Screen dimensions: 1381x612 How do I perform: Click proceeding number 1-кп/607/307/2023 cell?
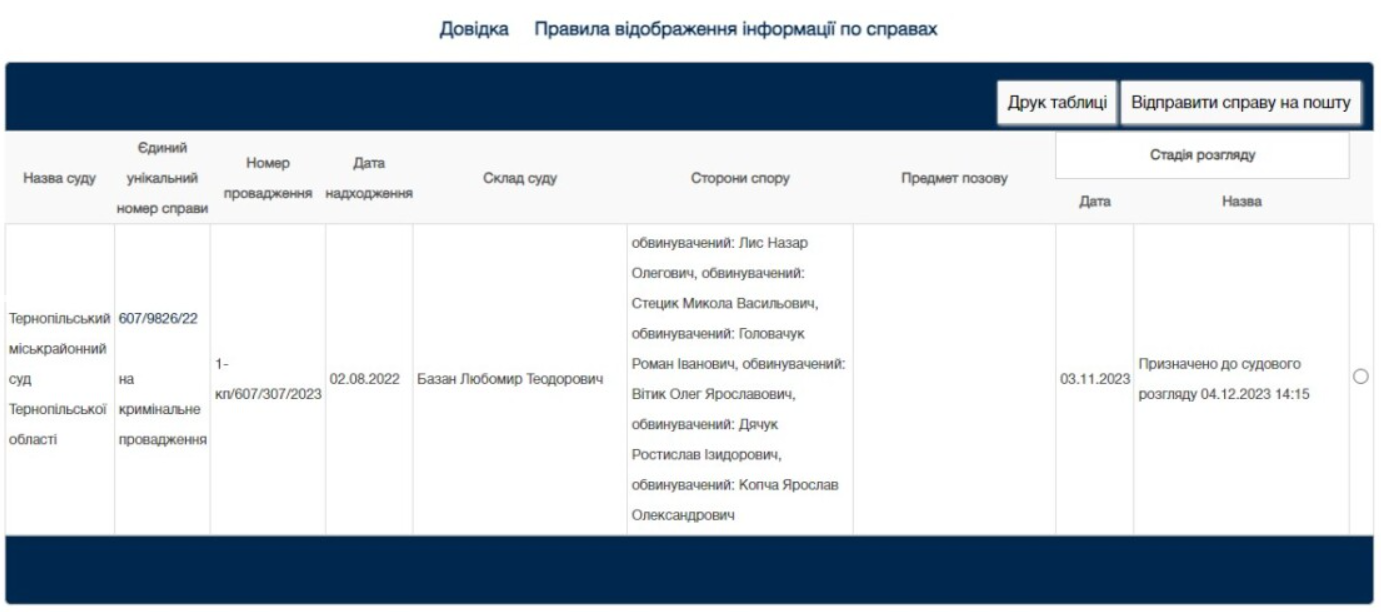point(268,379)
